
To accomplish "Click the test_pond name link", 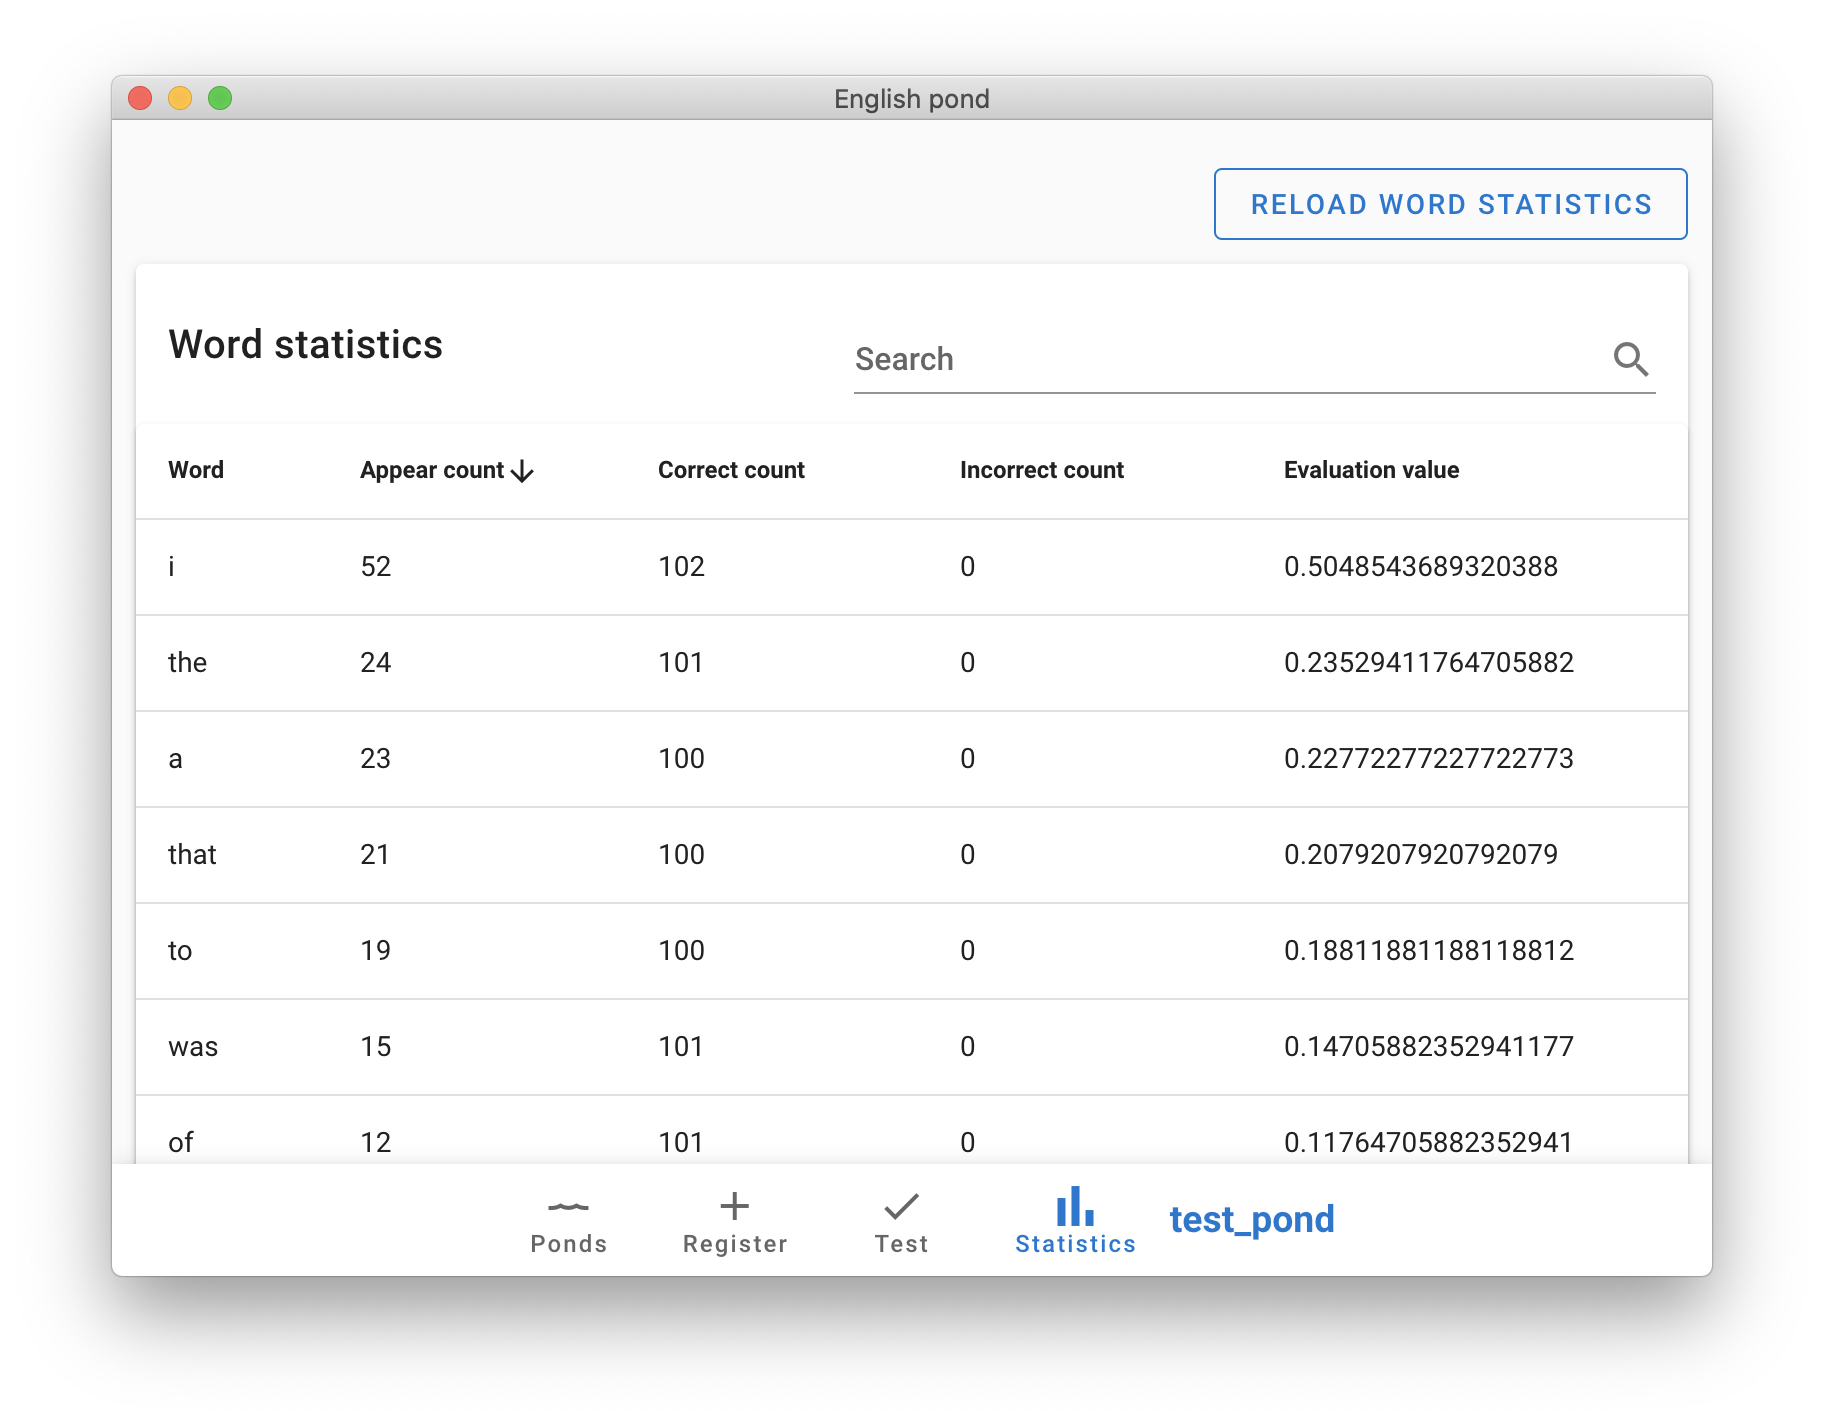I will (1252, 1220).
